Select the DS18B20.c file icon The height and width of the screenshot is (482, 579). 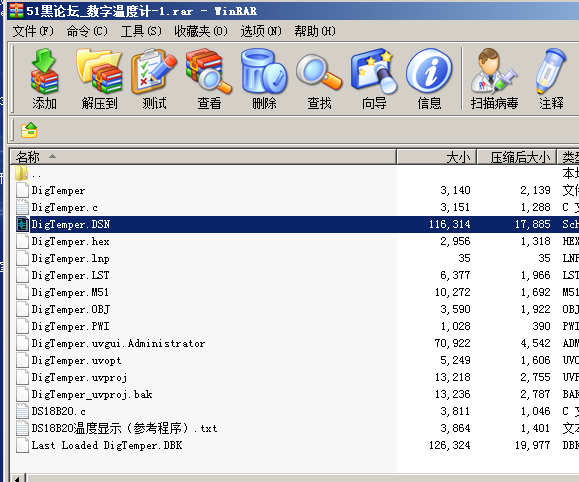22,411
